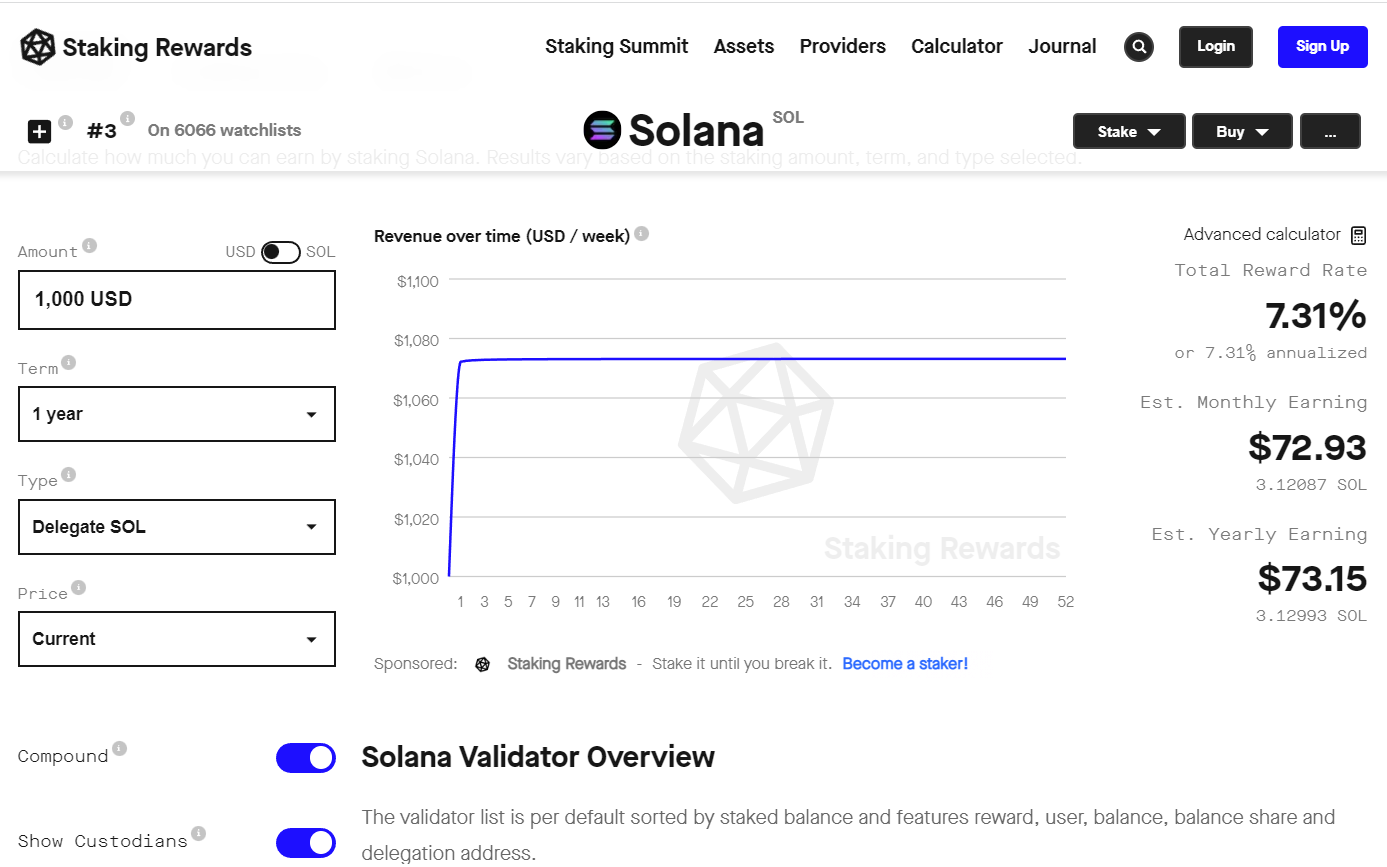Click the info icon next to Compound
1387x867 pixels.
(120, 748)
